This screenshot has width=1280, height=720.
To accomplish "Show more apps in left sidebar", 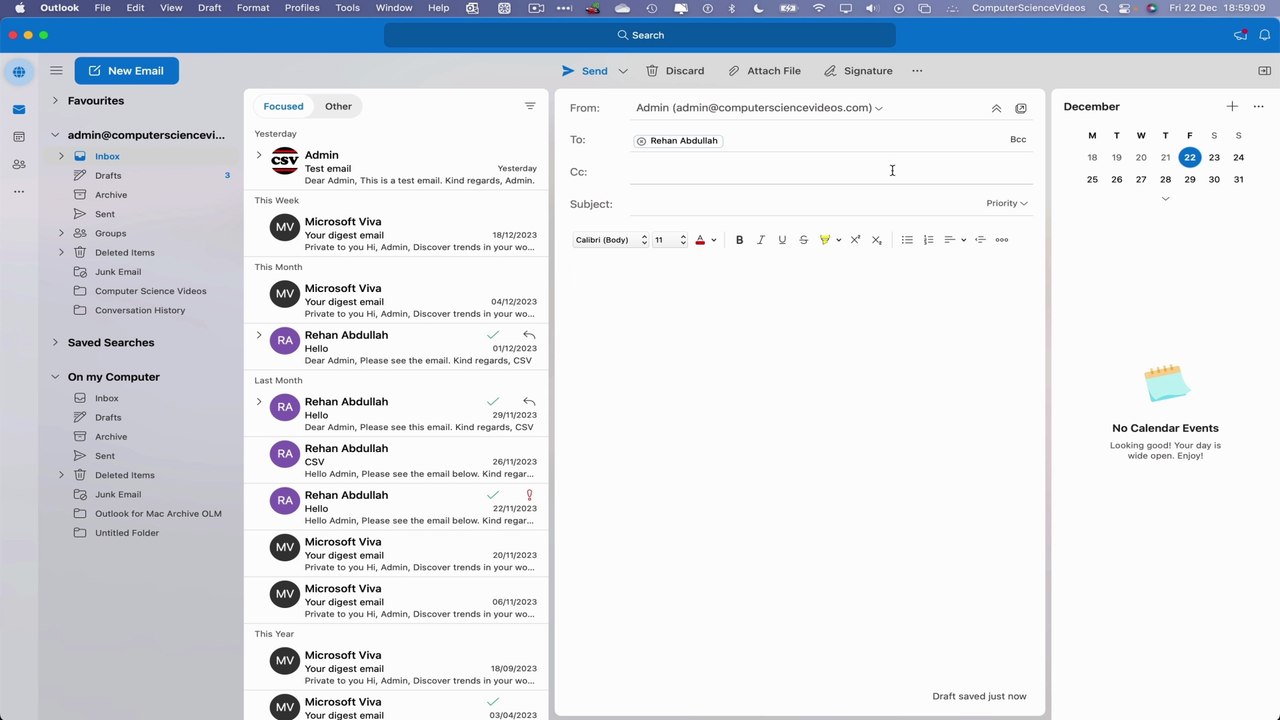I will point(19,191).
